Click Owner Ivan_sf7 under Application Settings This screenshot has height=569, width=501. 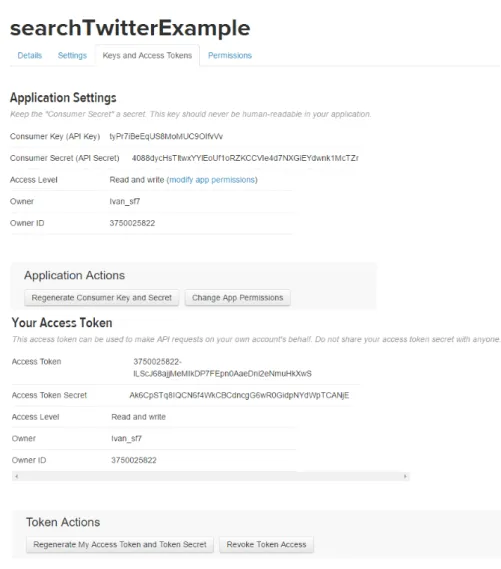[x=125, y=201]
